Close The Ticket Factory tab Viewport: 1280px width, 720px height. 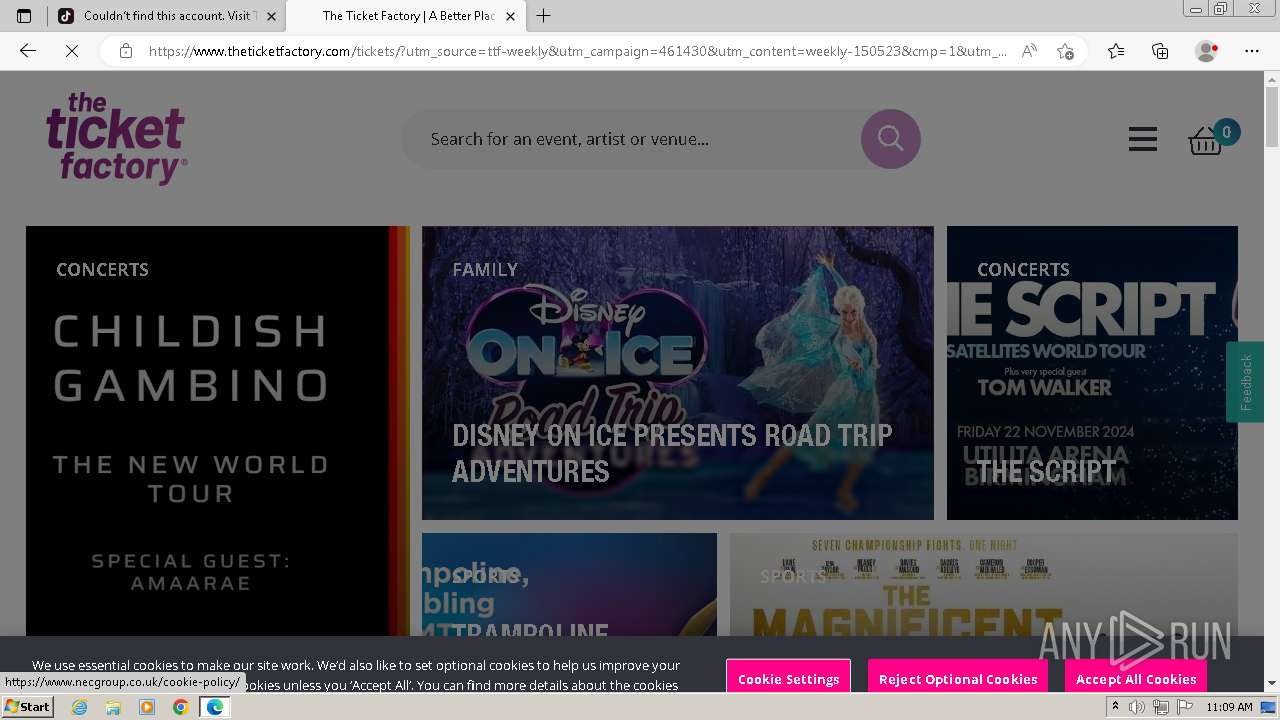pos(510,16)
